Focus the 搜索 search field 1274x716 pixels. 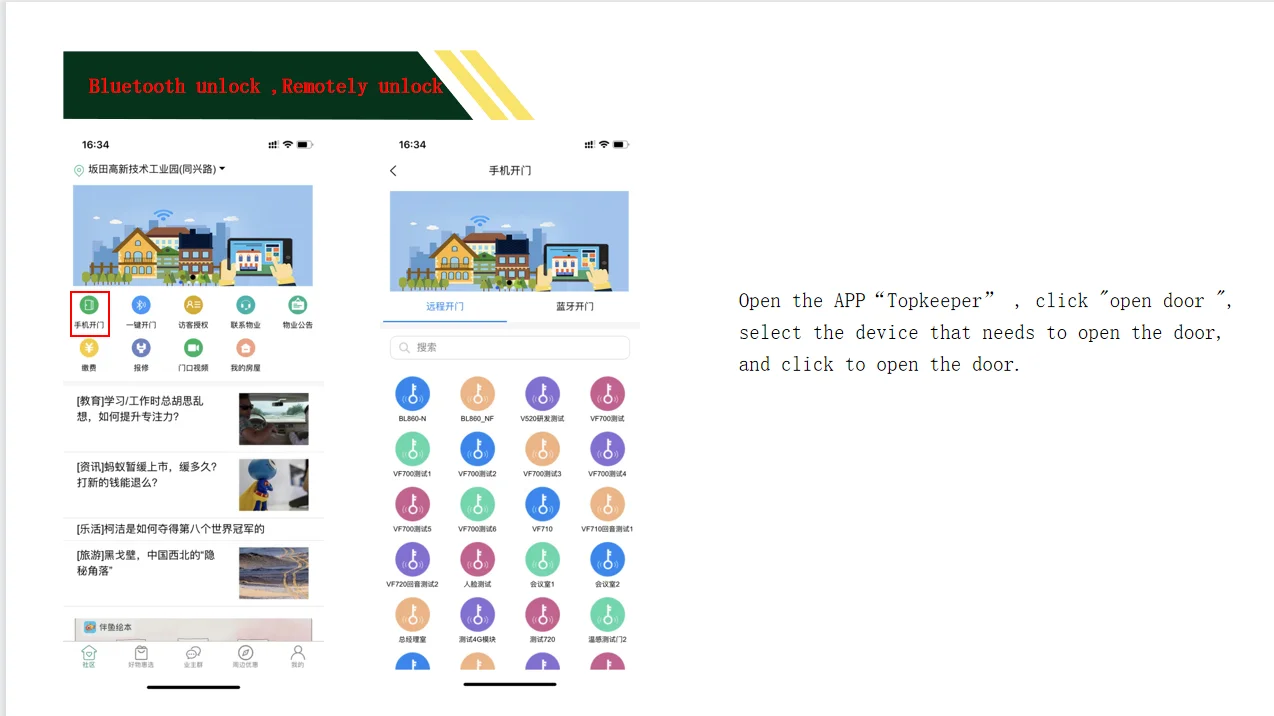click(x=510, y=347)
